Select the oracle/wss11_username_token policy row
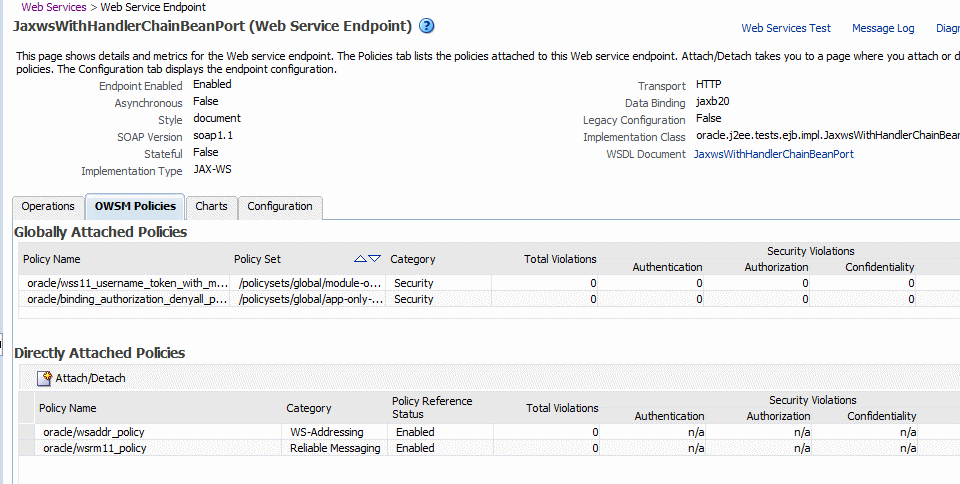The height and width of the screenshot is (484, 960). pyautogui.click(x=128, y=283)
